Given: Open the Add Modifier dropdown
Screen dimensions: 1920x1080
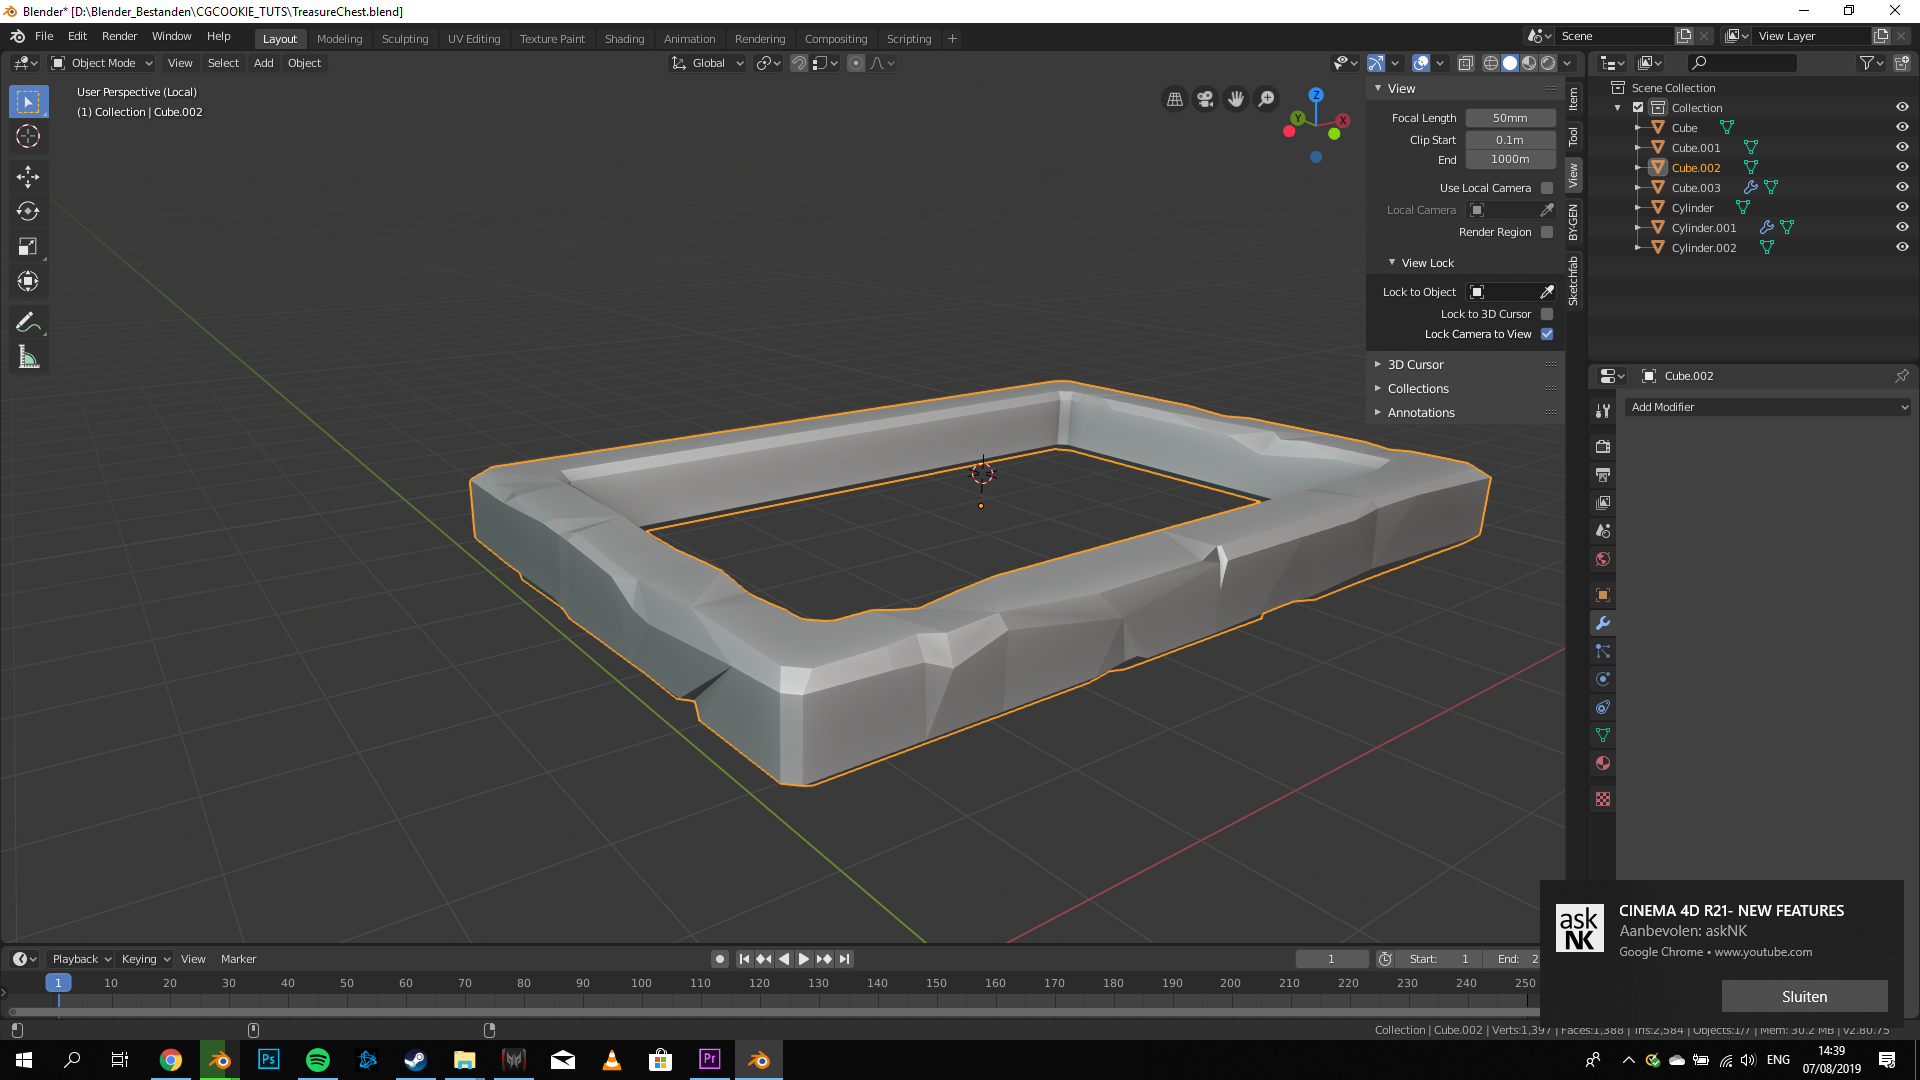Looking at the screenshot, I should pos(1768,407).
